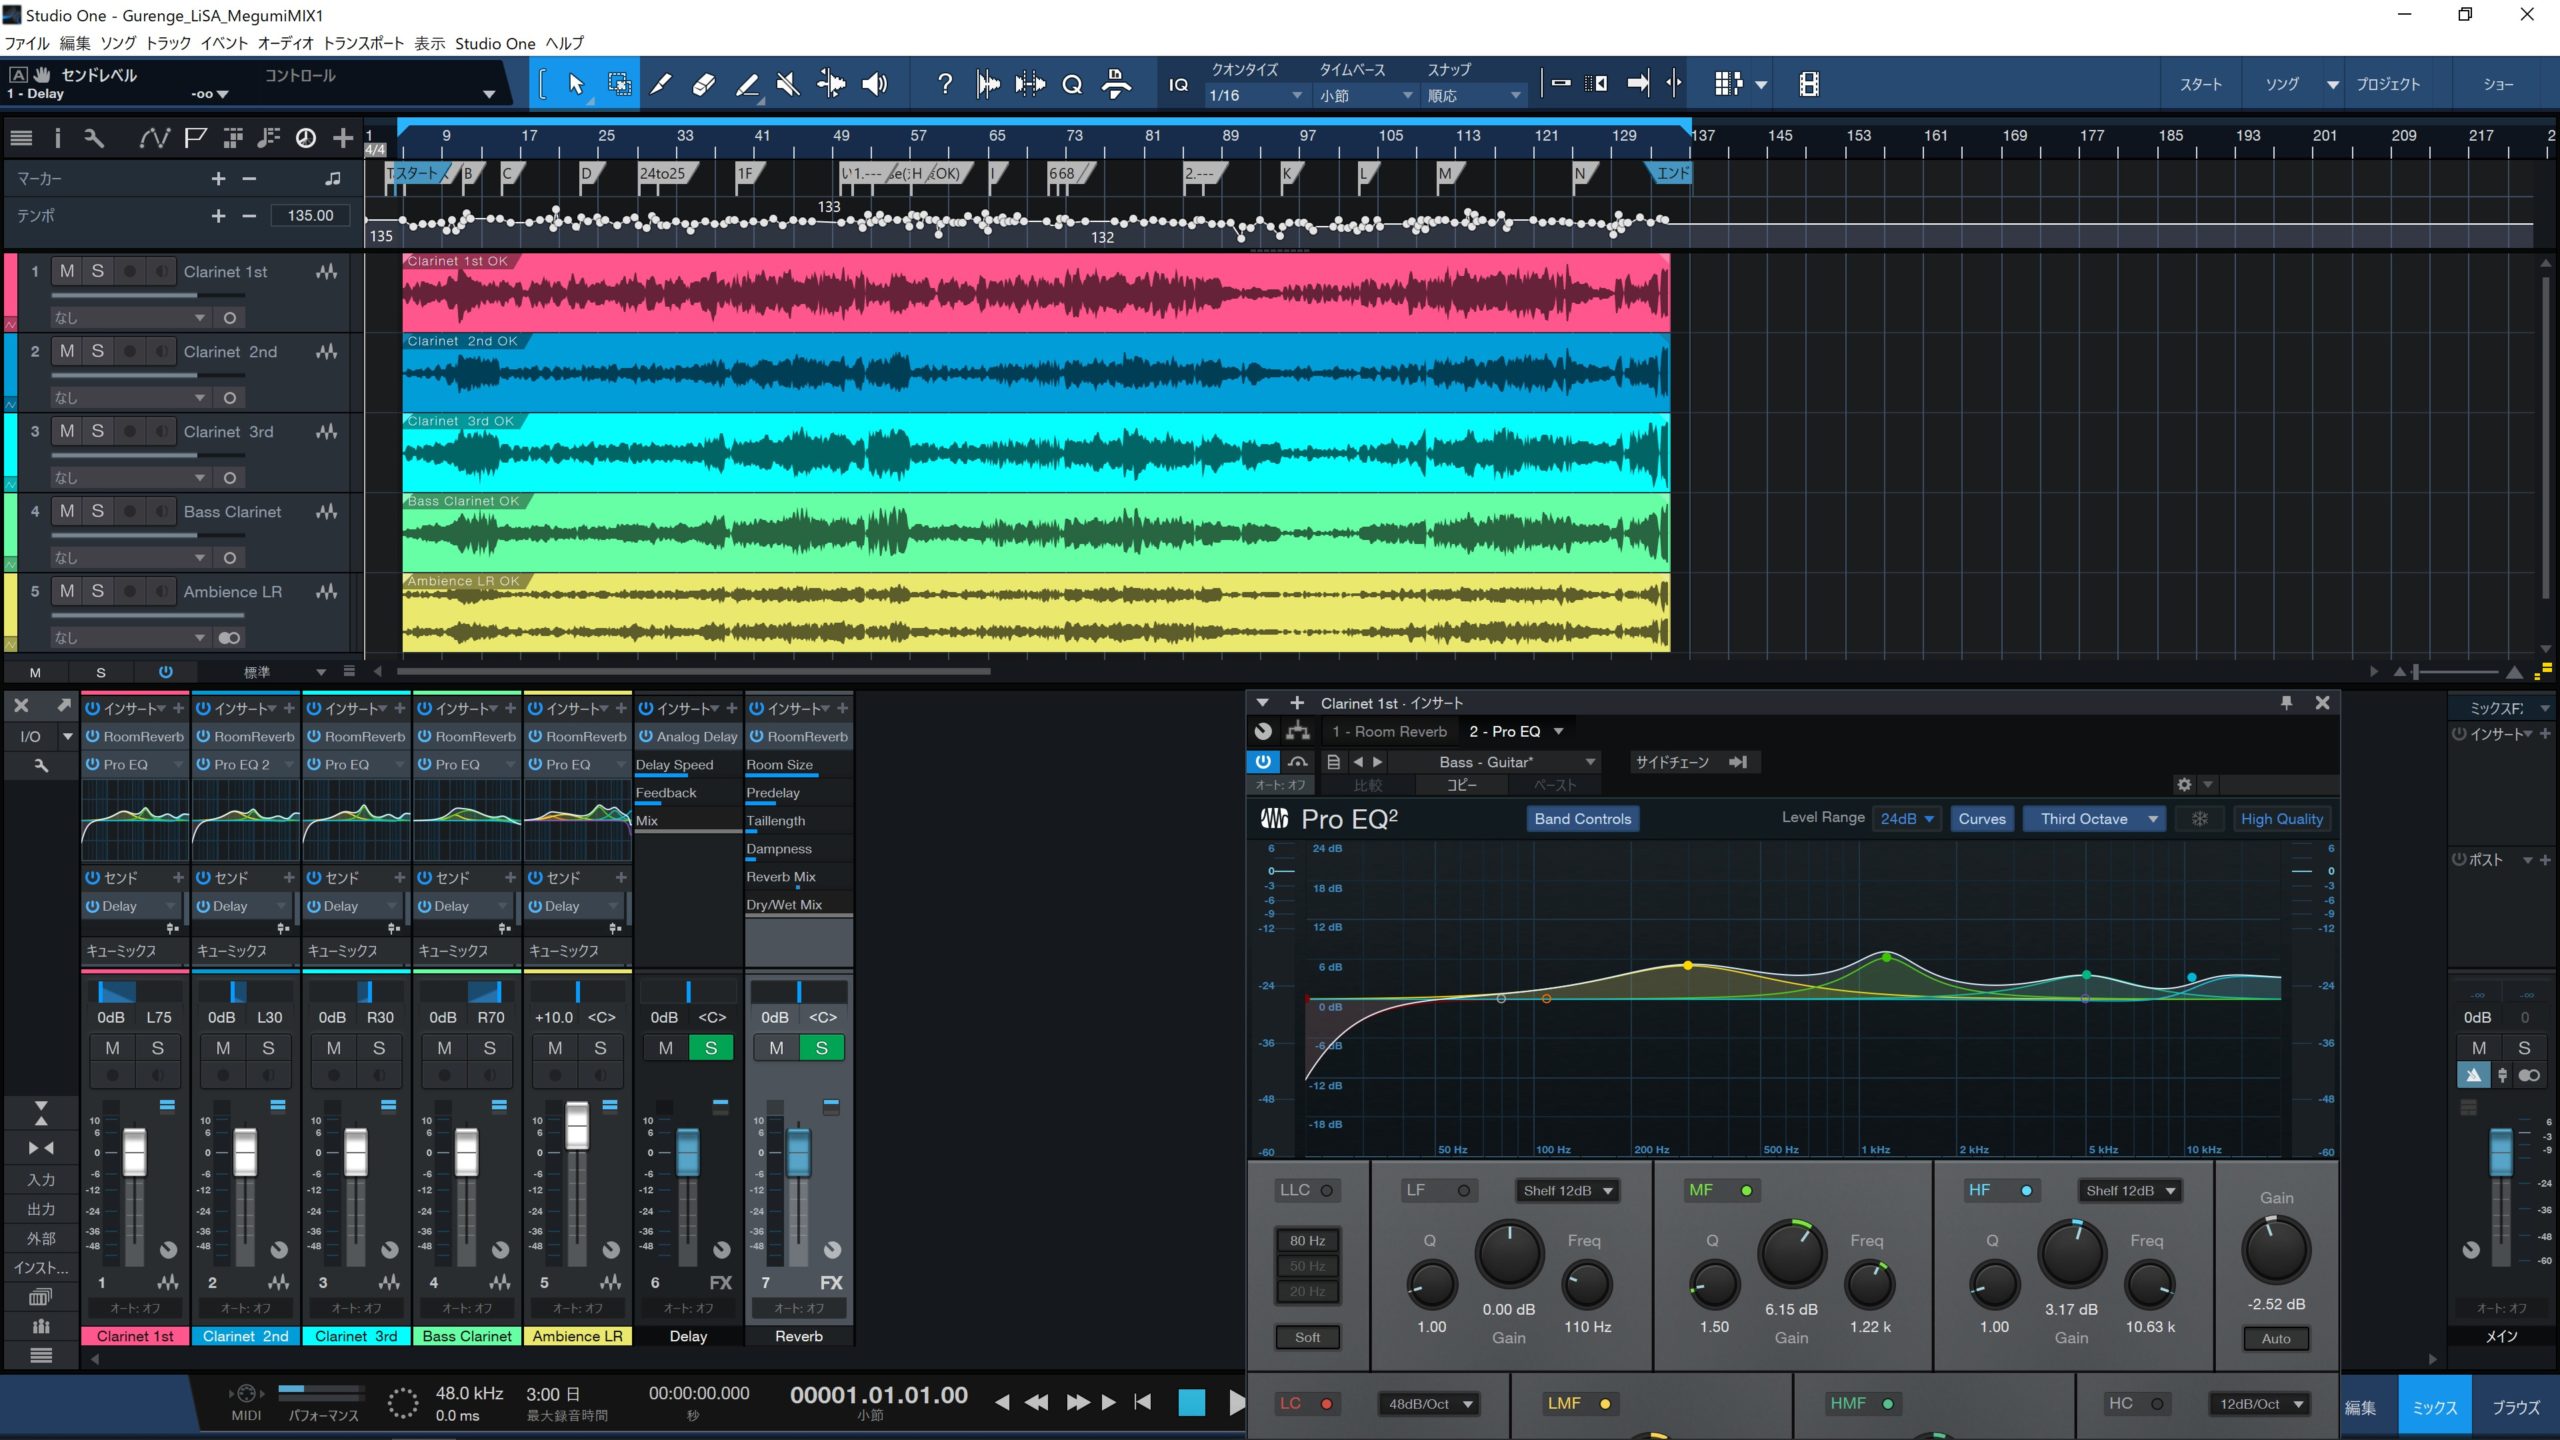
Task: Click the Auto gain button
Action: [2276, 1338]
